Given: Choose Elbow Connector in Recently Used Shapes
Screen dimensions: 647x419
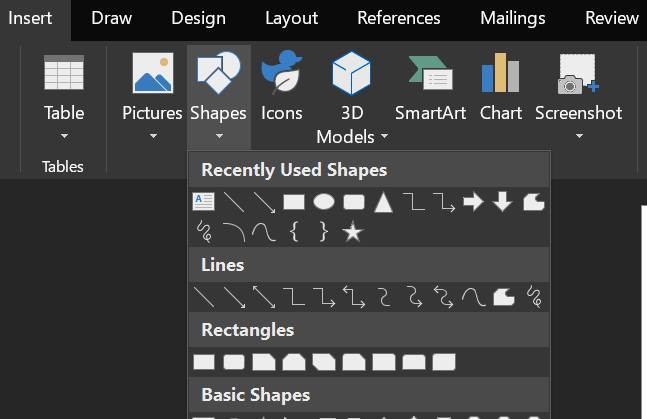Looking at the screenshot, I should [x=414, y=202].
